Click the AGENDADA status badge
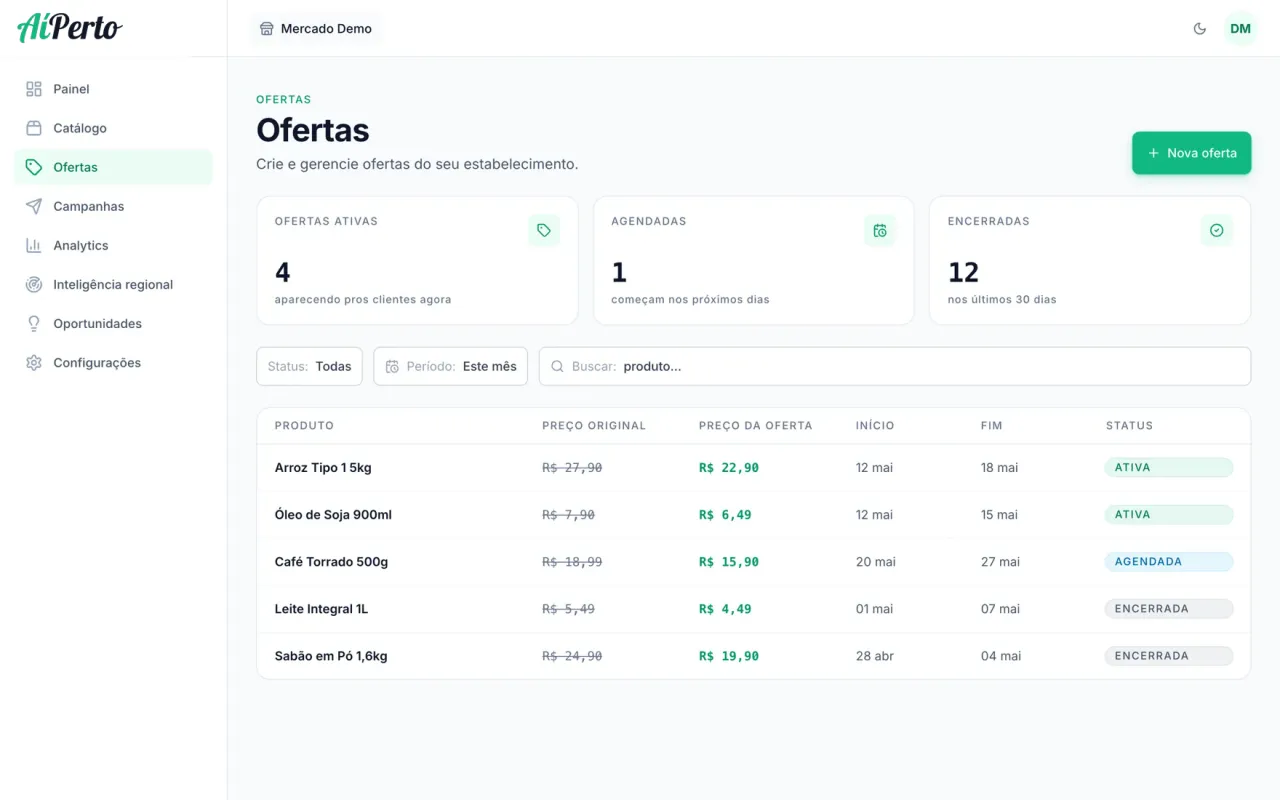This screenshot has width=1280, height=800. pos(1168,562)
